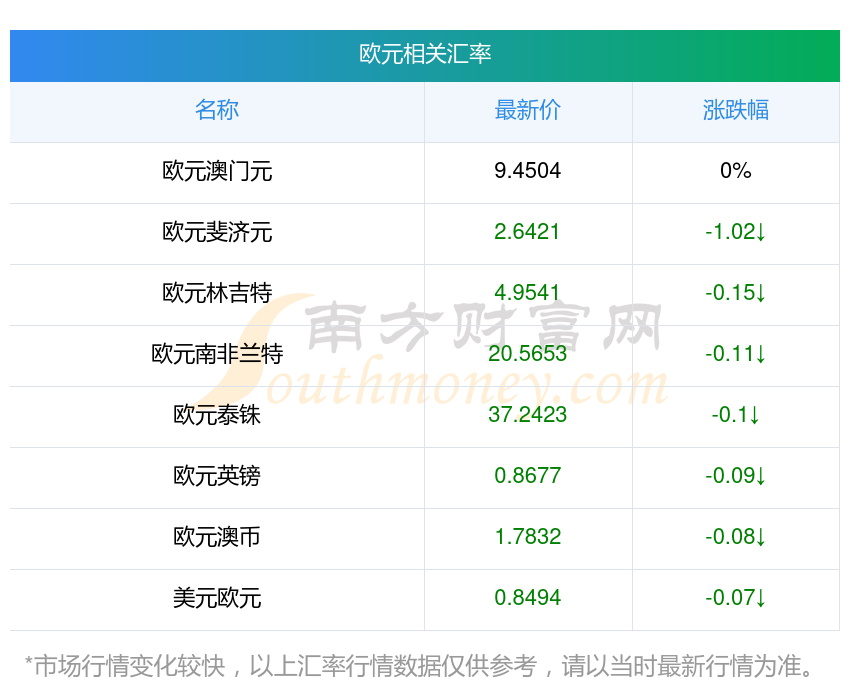Click the -0.1↓ change value
The height and width of the screenshot is (698, 850).
736,415
